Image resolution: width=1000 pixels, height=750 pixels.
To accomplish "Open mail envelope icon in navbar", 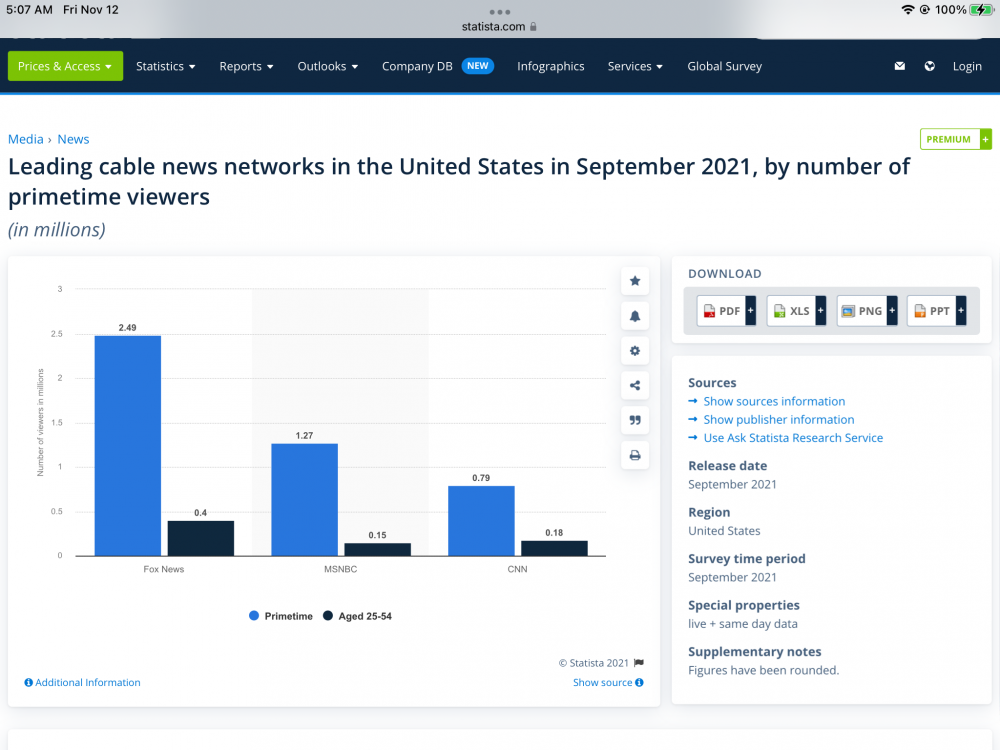I will click(899, 66).
